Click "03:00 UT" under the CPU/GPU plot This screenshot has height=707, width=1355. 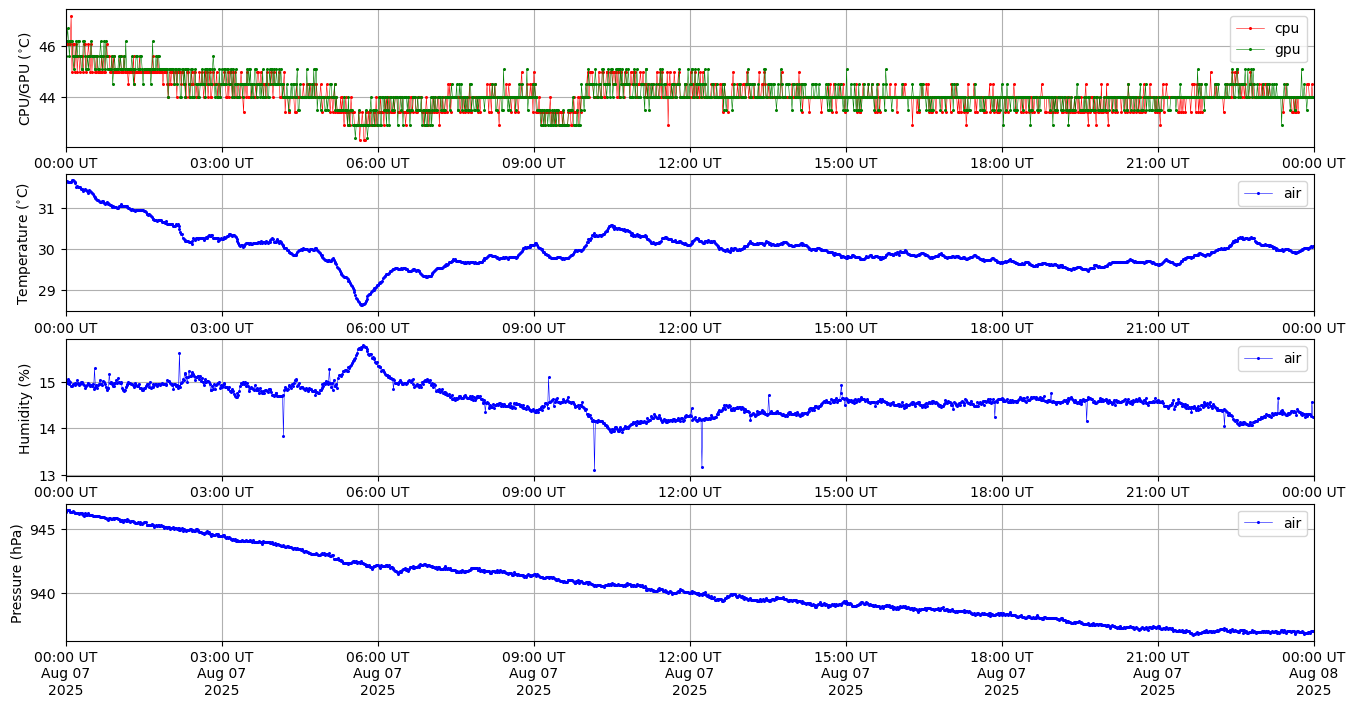click(222, 163)
